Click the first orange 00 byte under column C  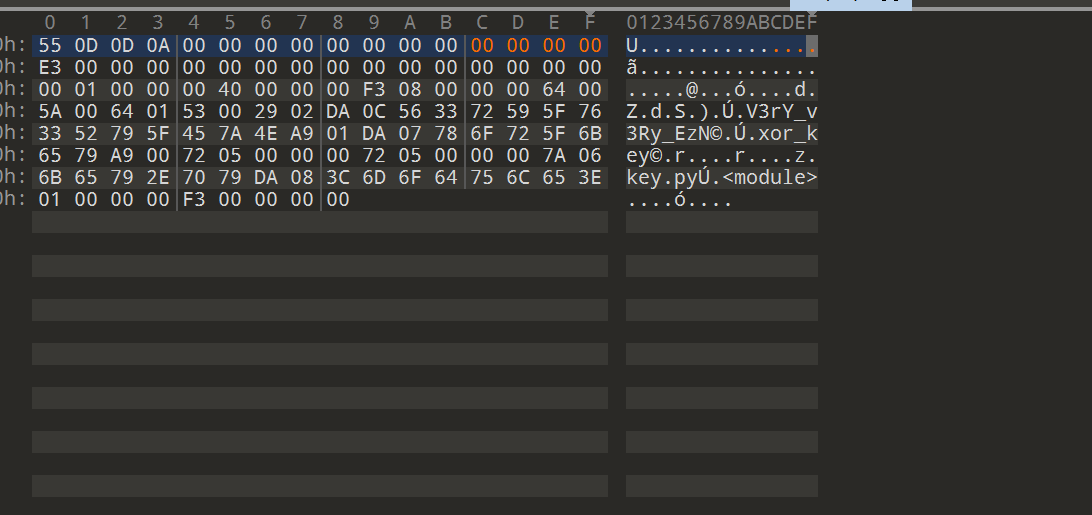point(481,46)
